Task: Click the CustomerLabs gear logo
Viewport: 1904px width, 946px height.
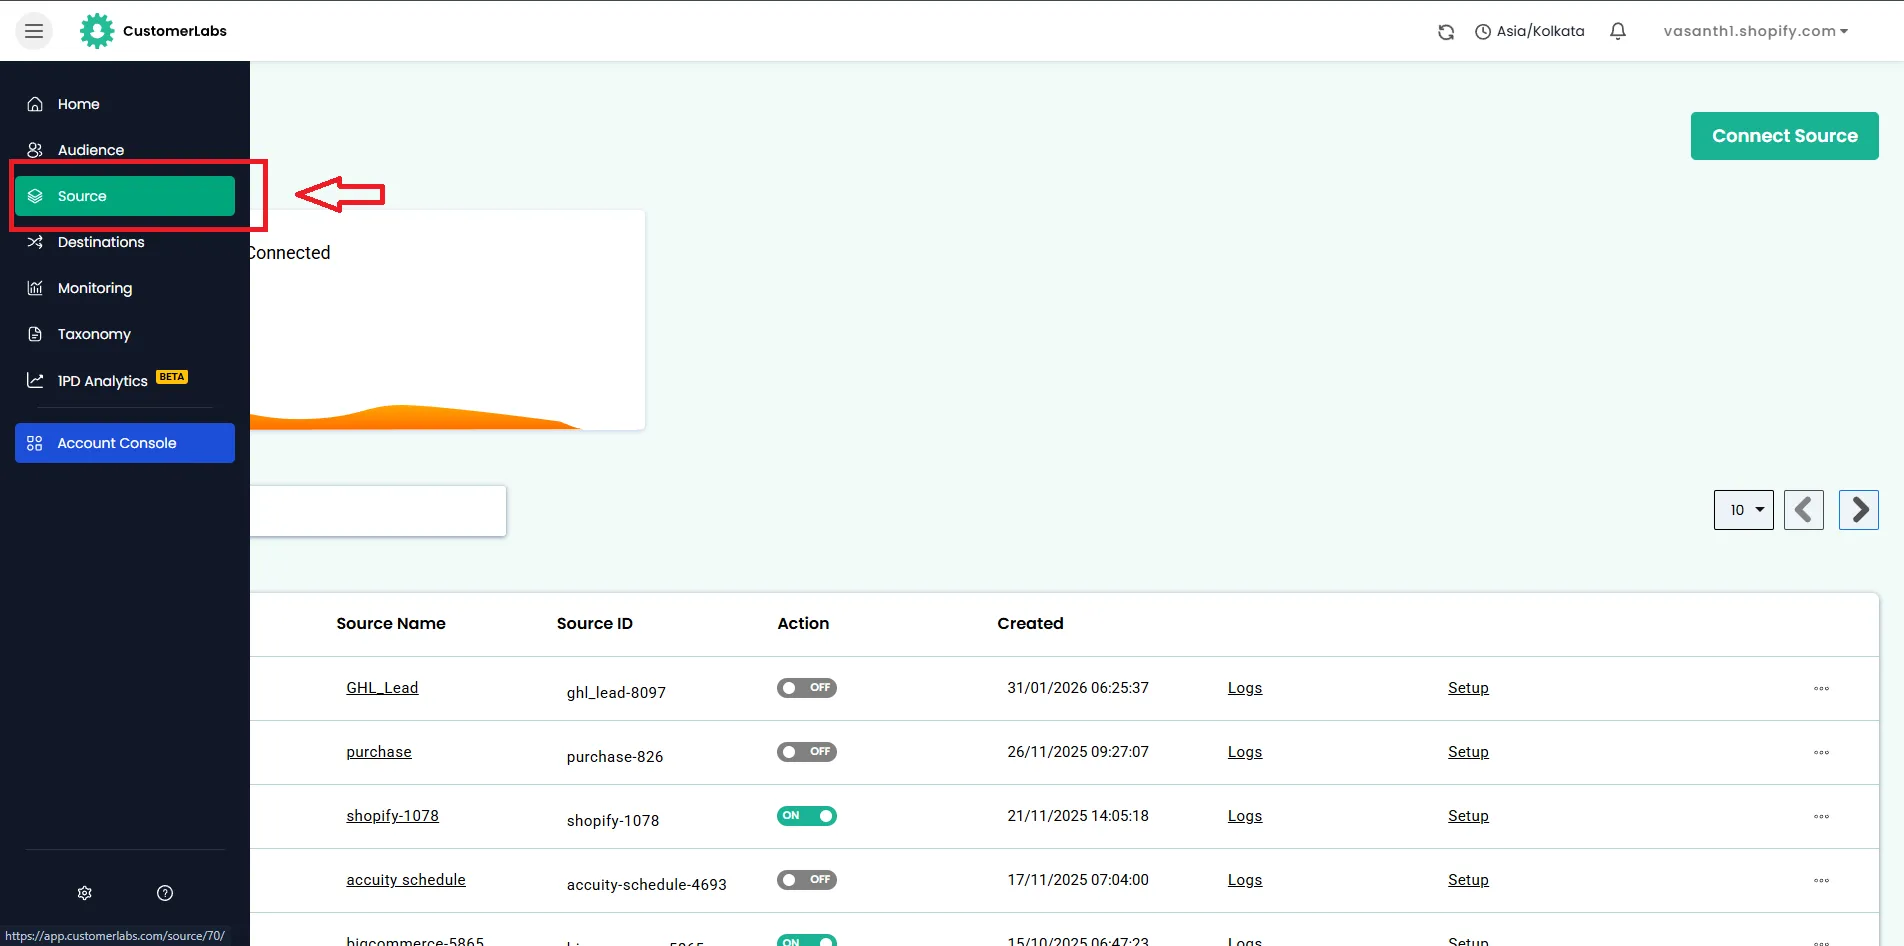Action: click(97, 31)
